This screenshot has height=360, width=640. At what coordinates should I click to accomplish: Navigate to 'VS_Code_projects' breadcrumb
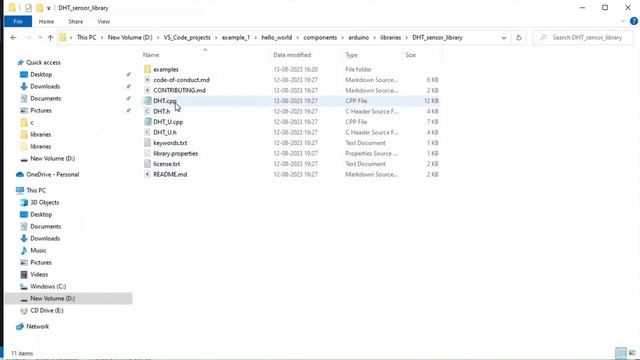187,38
